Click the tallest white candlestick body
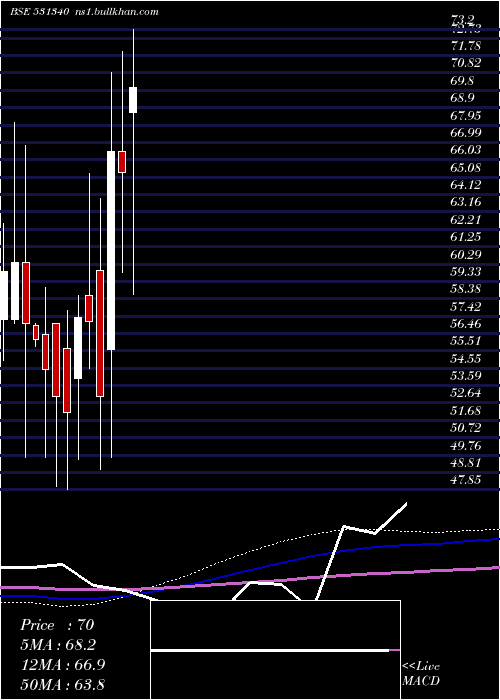500x700 pixels. click(111, 250)
